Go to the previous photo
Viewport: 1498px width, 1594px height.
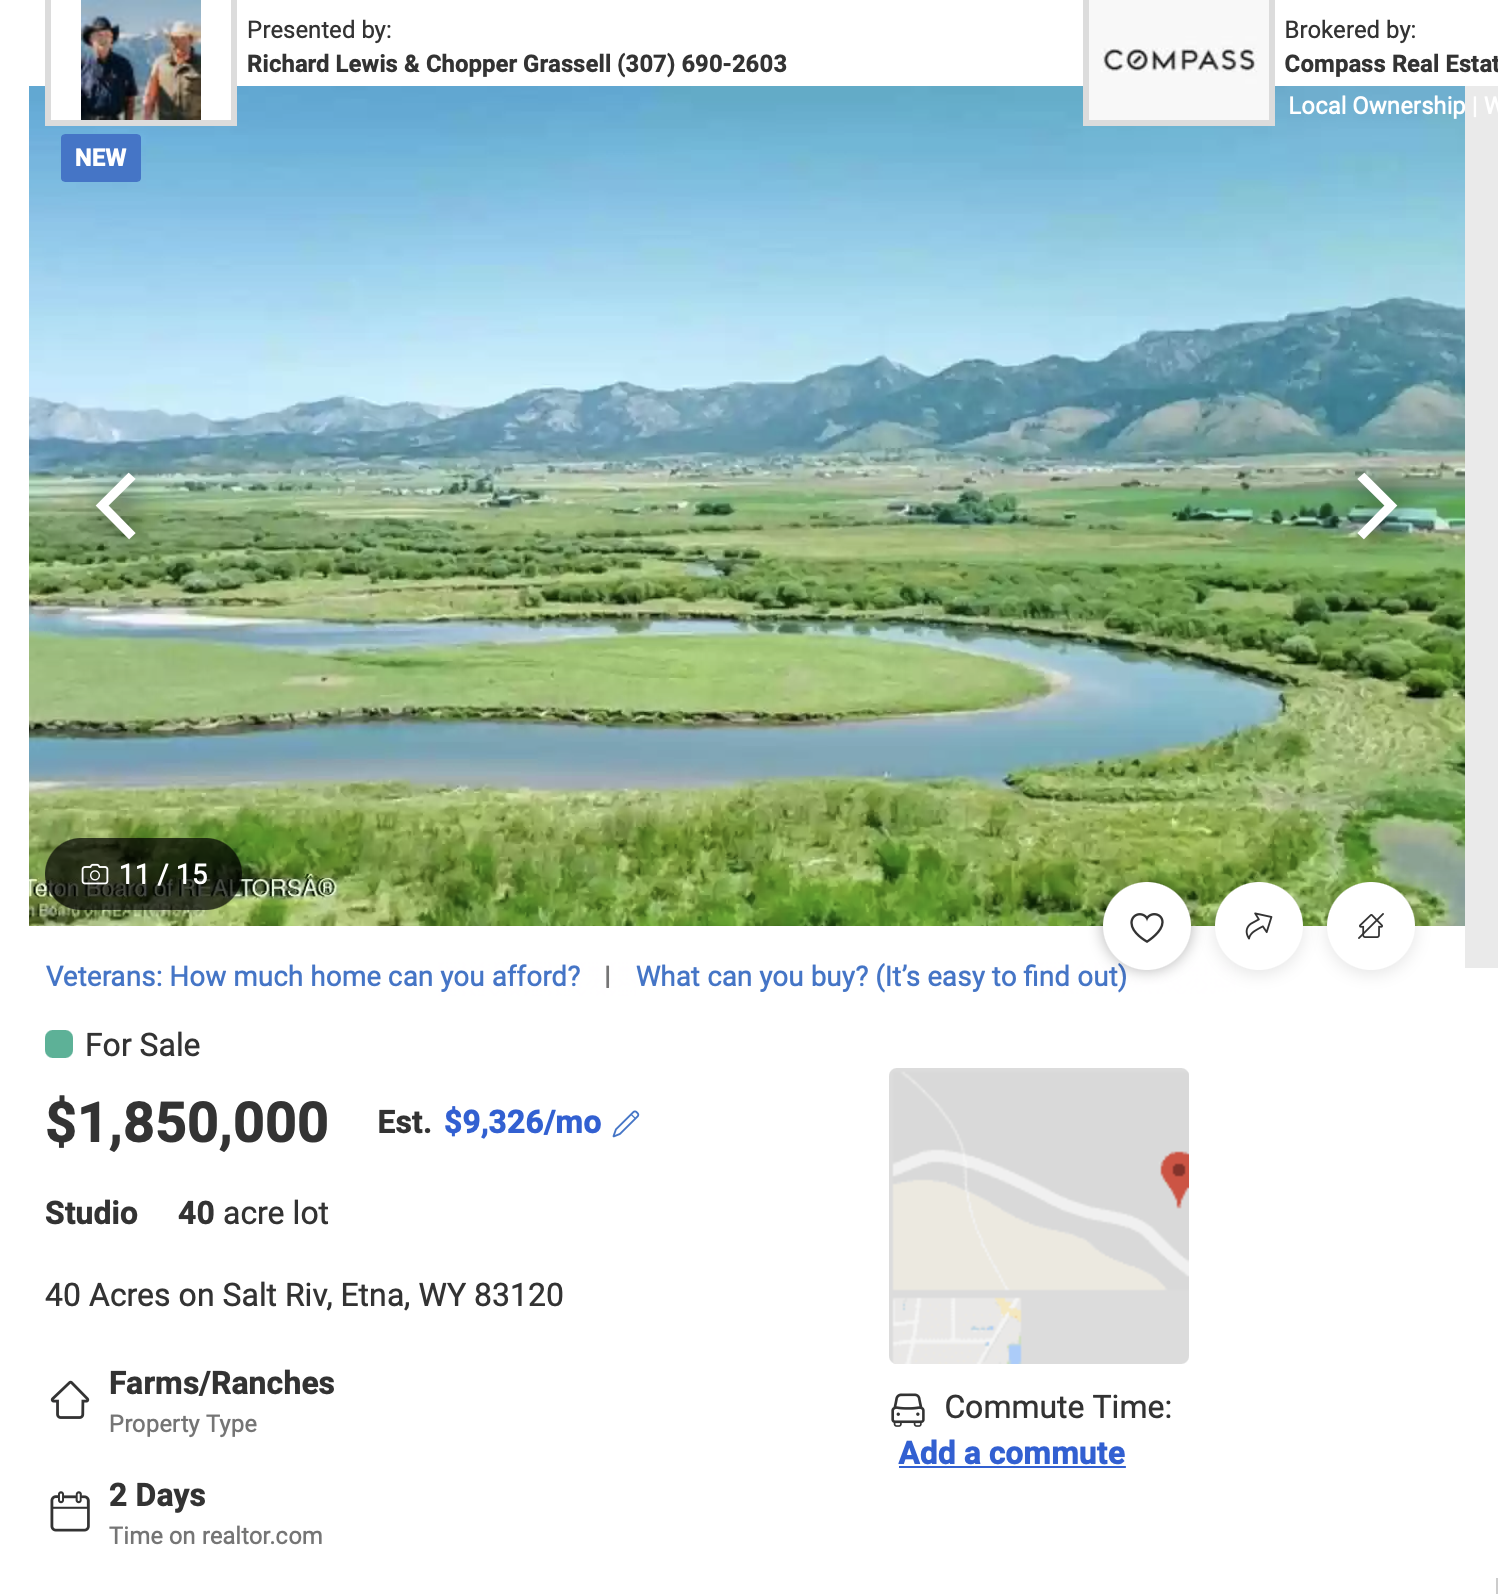tap(117, 506)
